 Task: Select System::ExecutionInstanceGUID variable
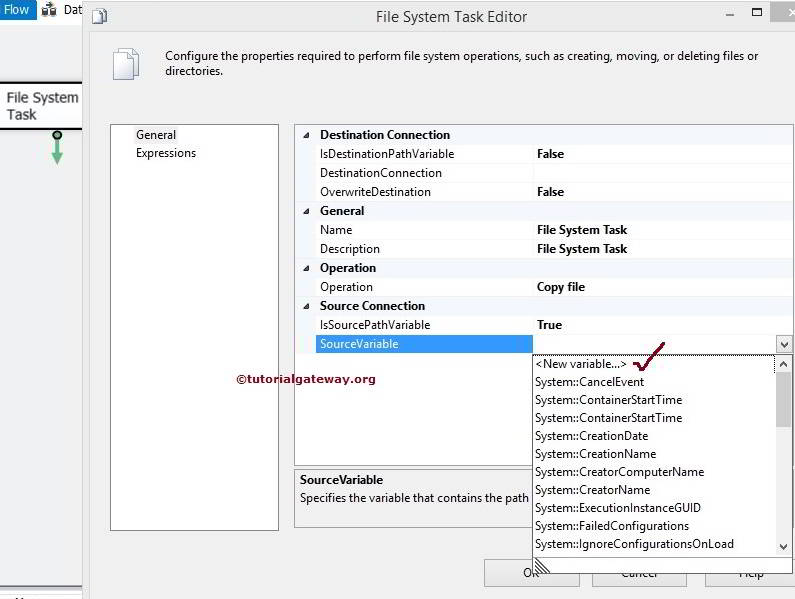coord(618,508)
